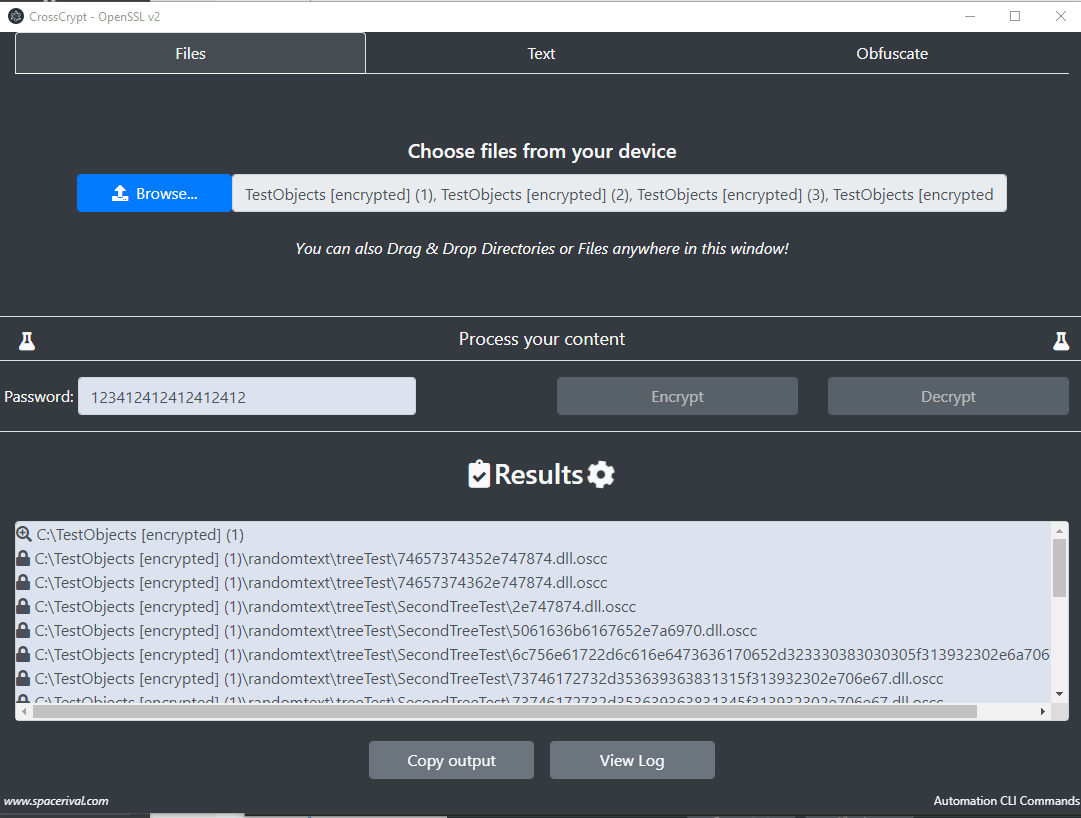Click the 'Process your content' text
1081x818 pixels.
542,339
